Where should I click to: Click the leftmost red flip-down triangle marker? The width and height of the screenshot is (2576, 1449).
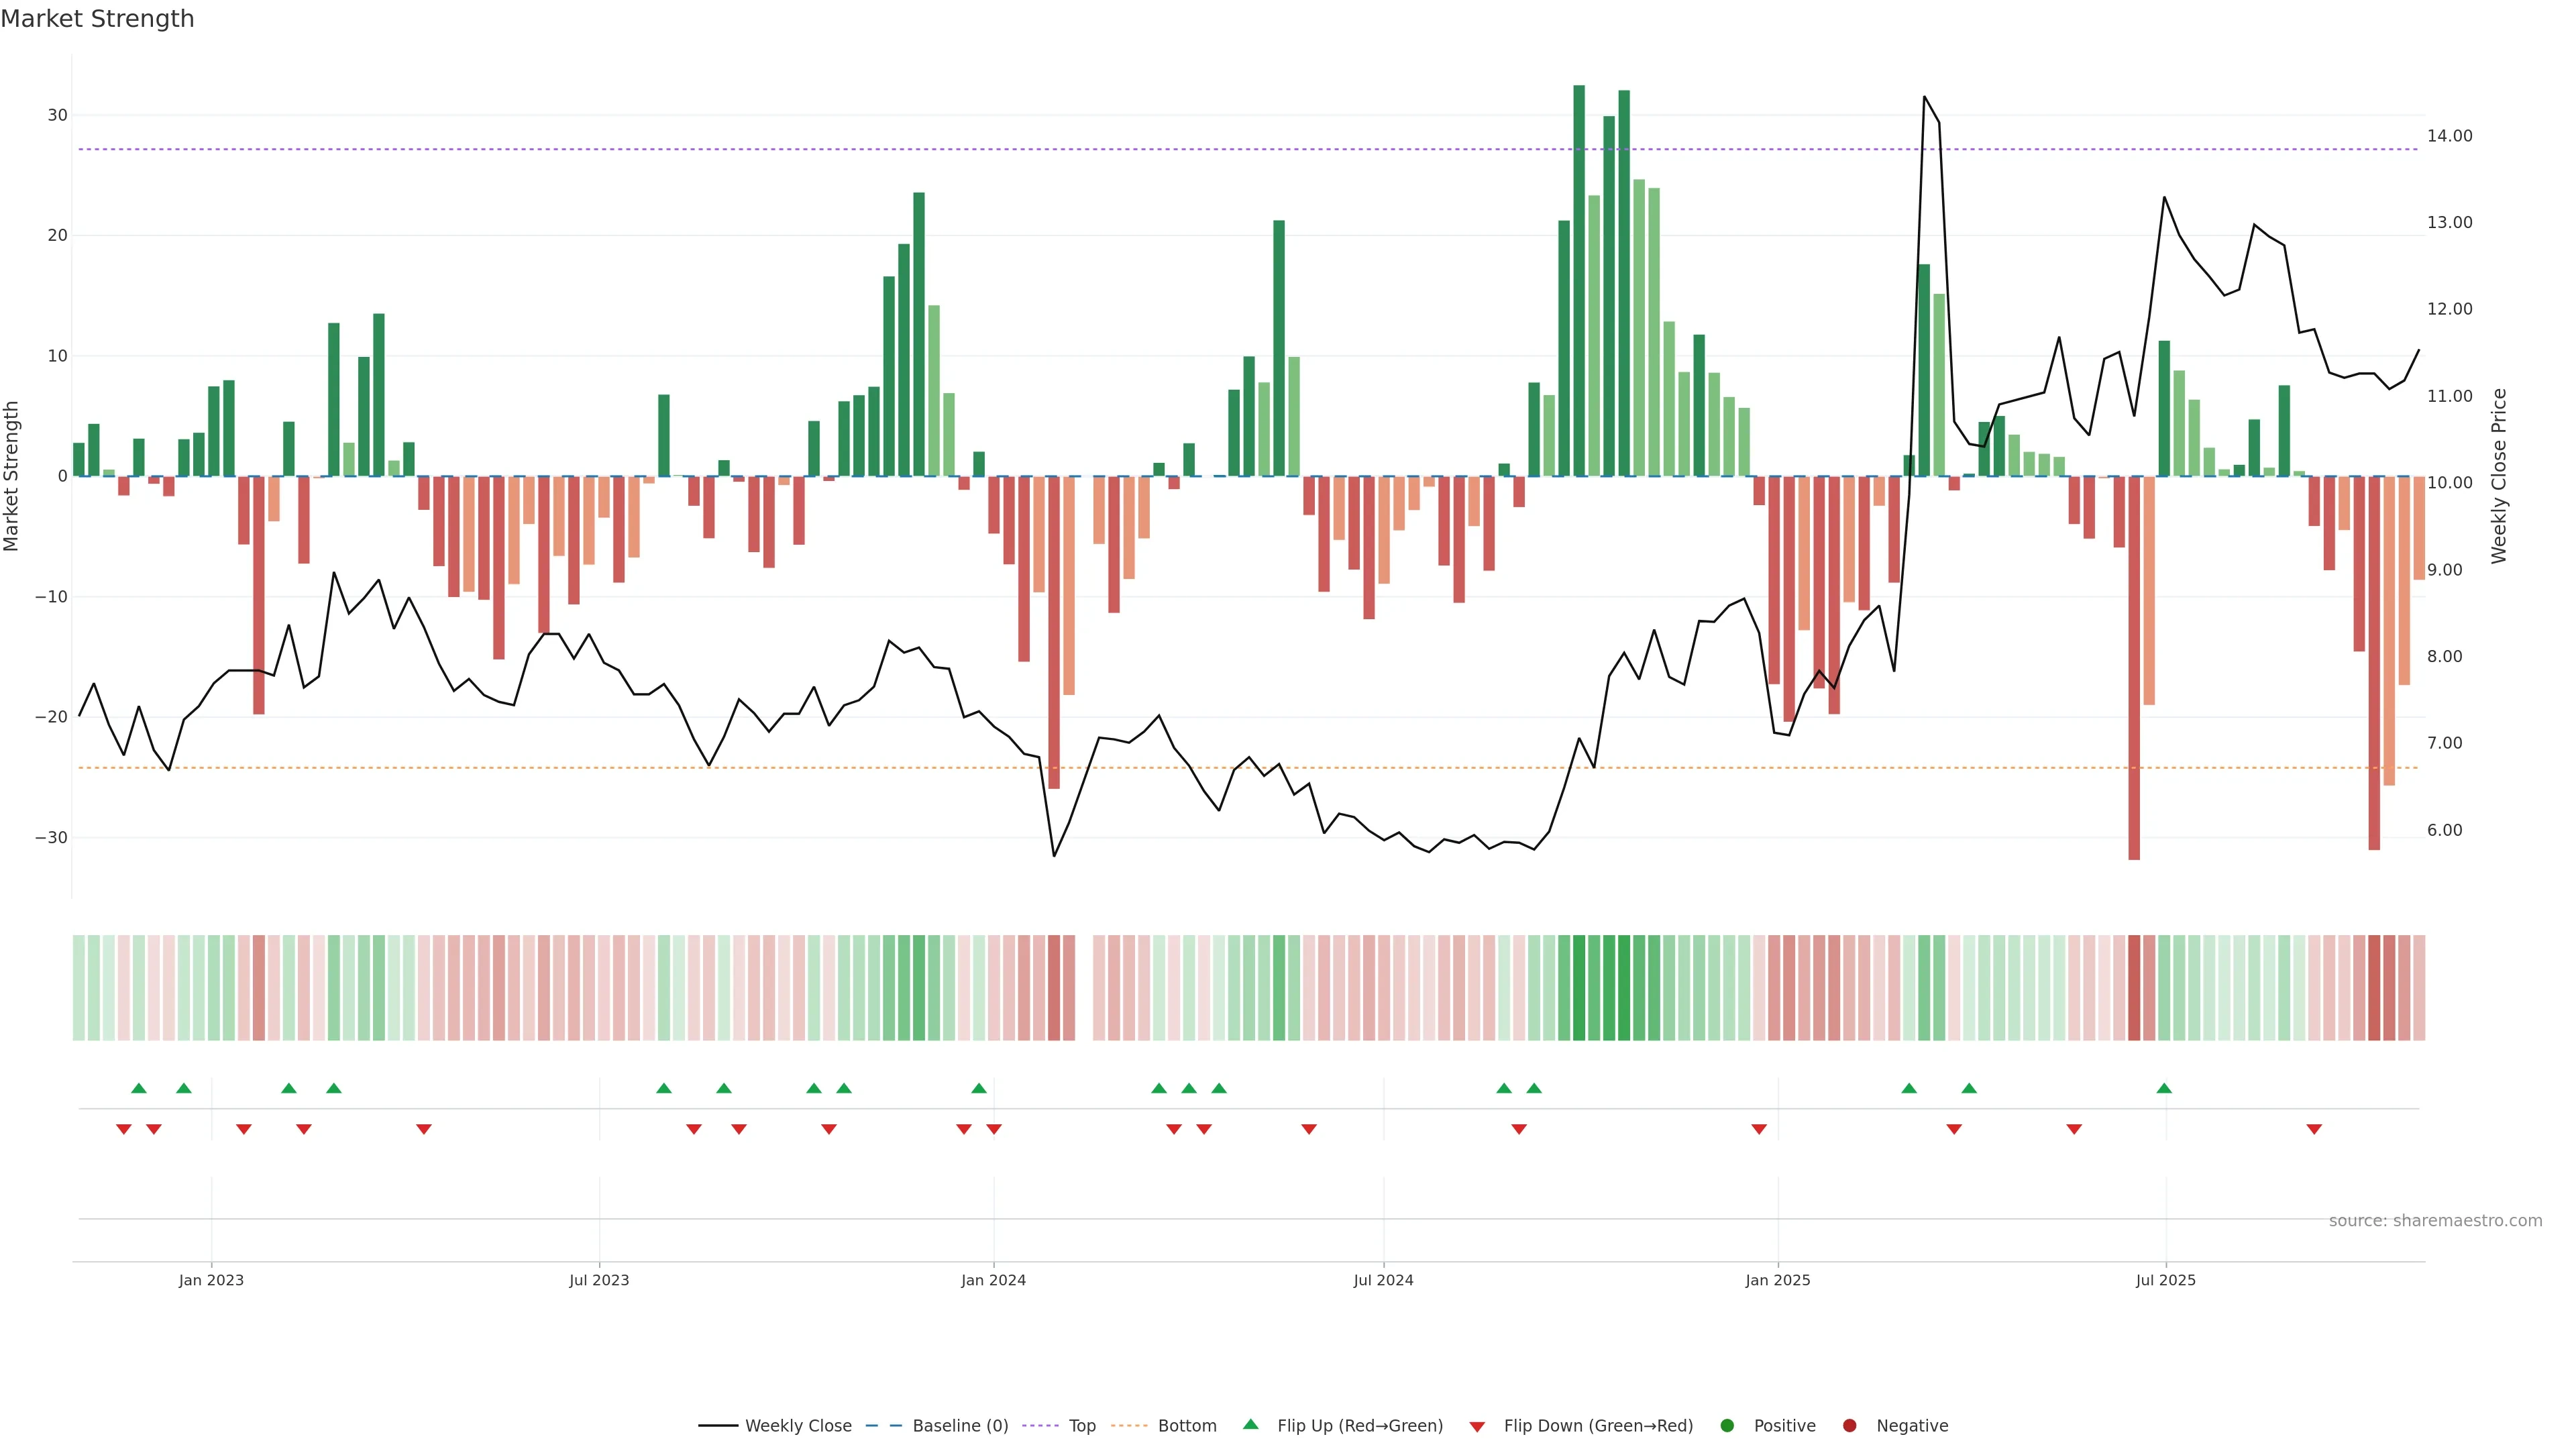click(x=124, y=1129)
